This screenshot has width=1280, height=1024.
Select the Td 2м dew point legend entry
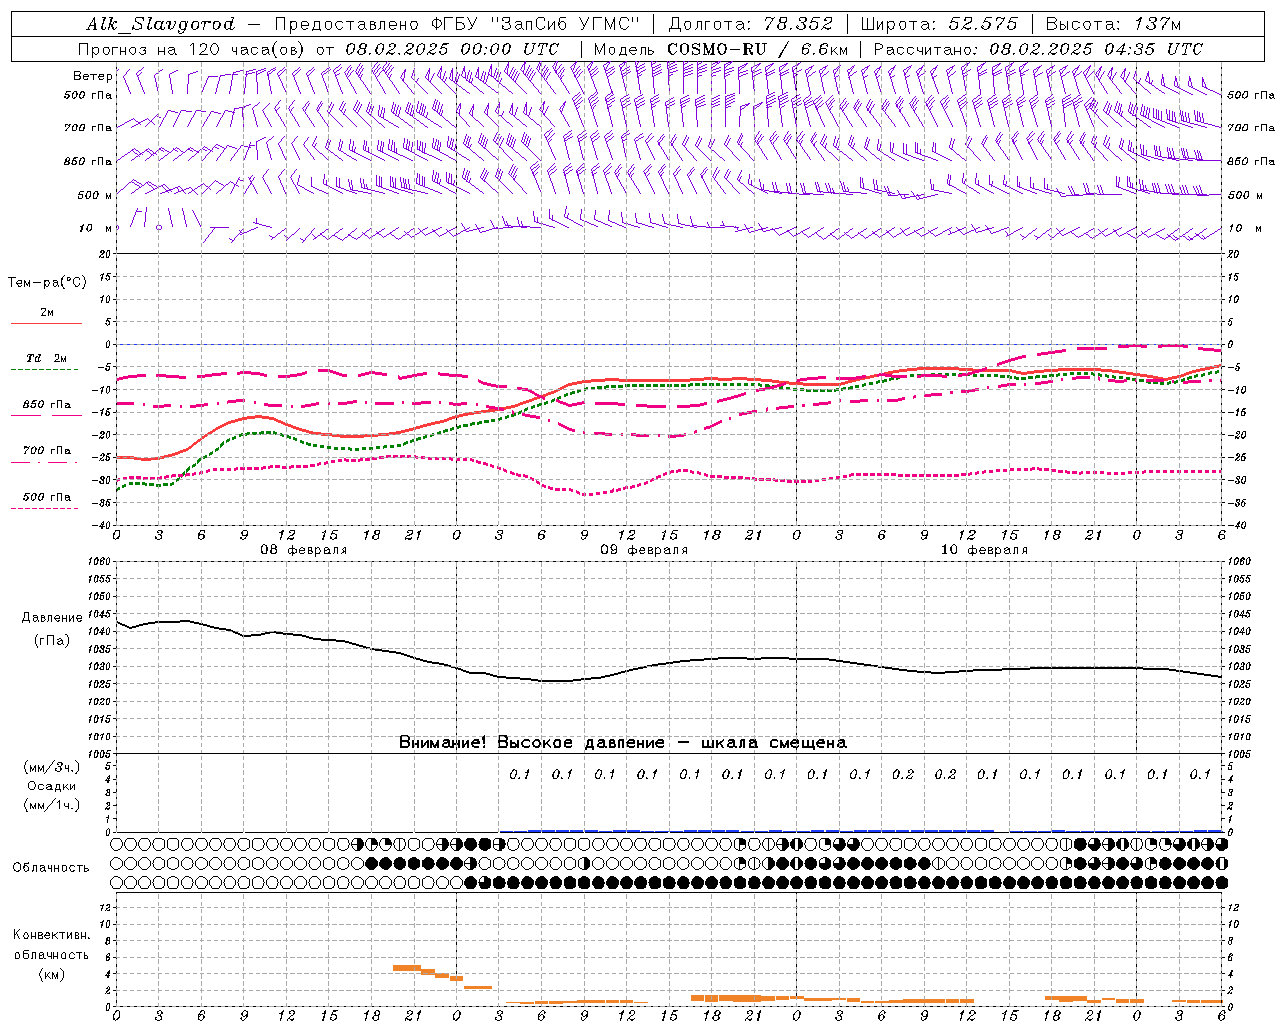click(x=47, y=358)
